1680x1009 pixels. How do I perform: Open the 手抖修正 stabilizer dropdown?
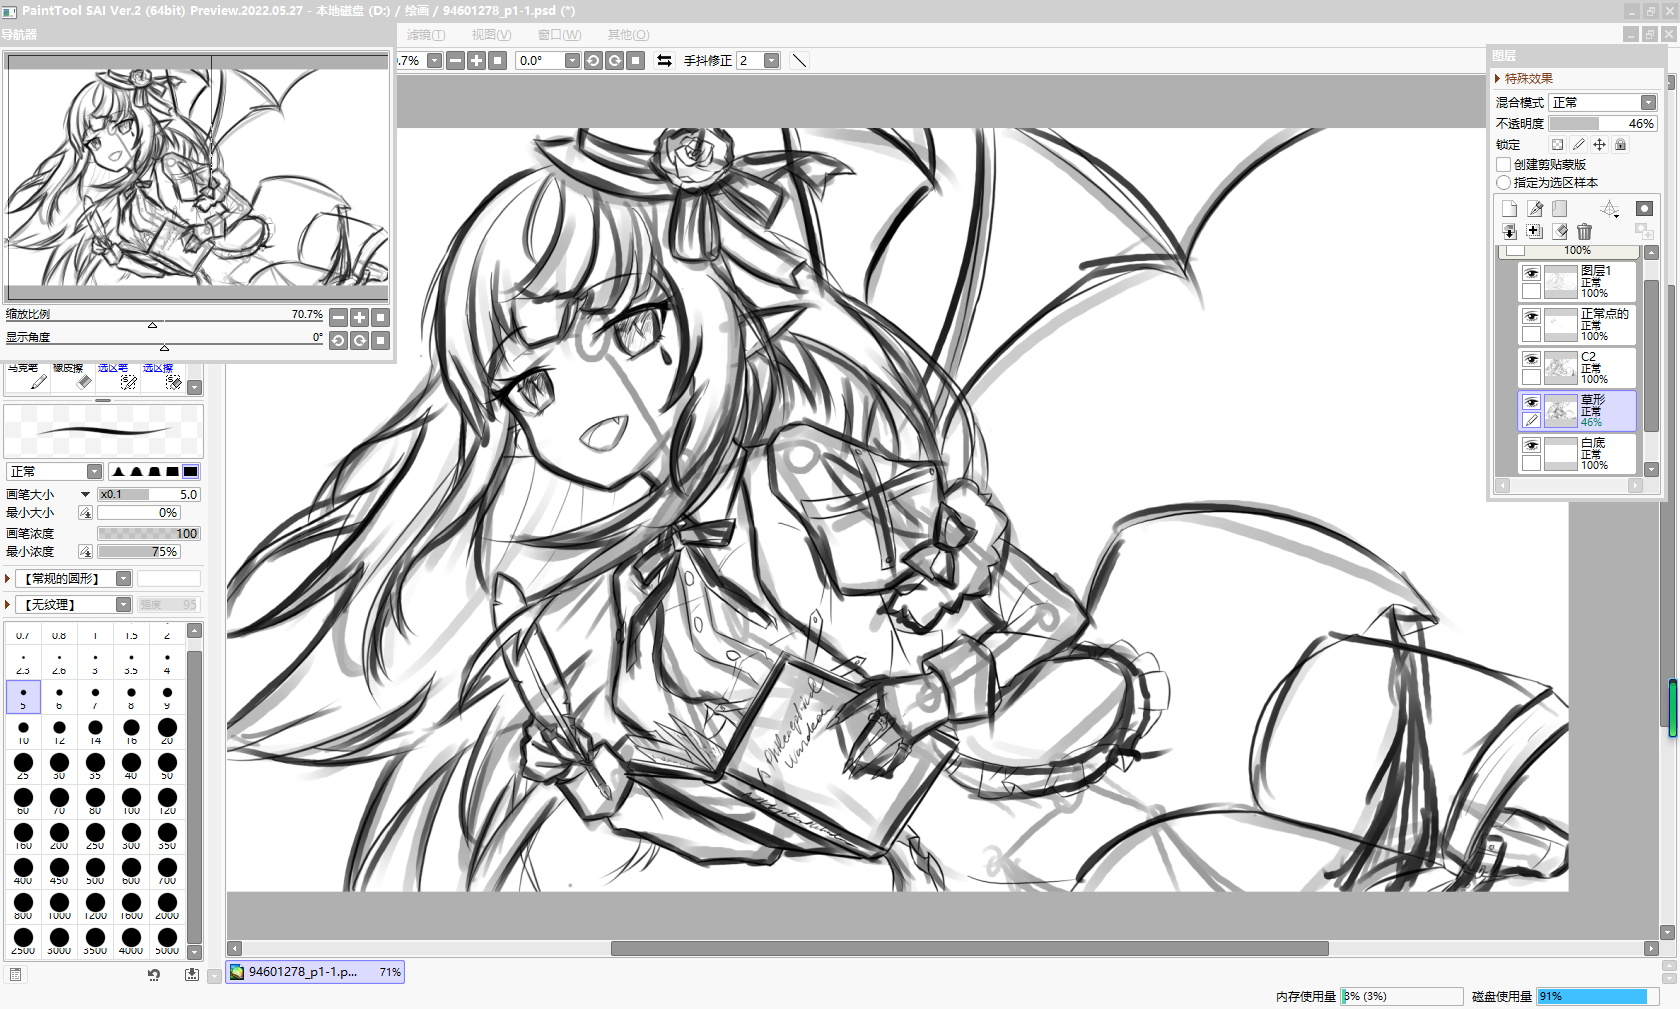[x=771, y=61]
